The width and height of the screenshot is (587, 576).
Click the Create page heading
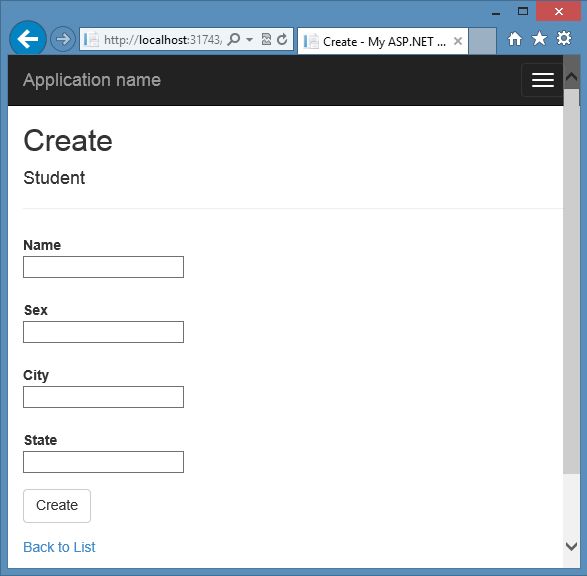pyautogui.click(x=68, y=141)
